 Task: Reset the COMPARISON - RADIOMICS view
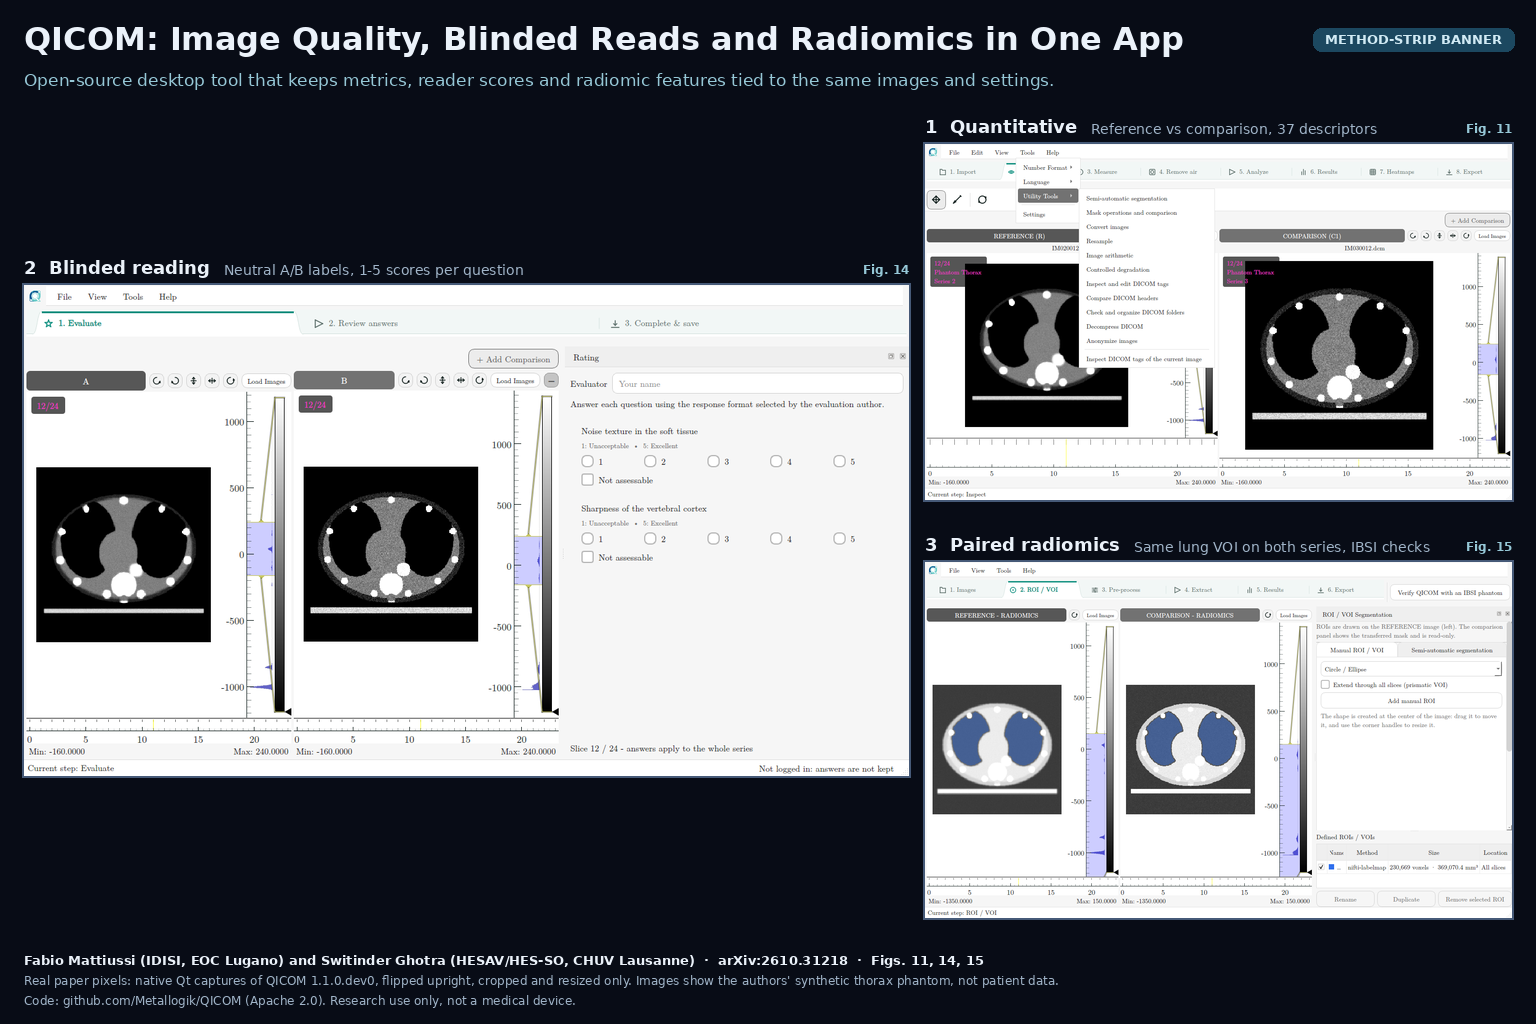coord(1268,615)
